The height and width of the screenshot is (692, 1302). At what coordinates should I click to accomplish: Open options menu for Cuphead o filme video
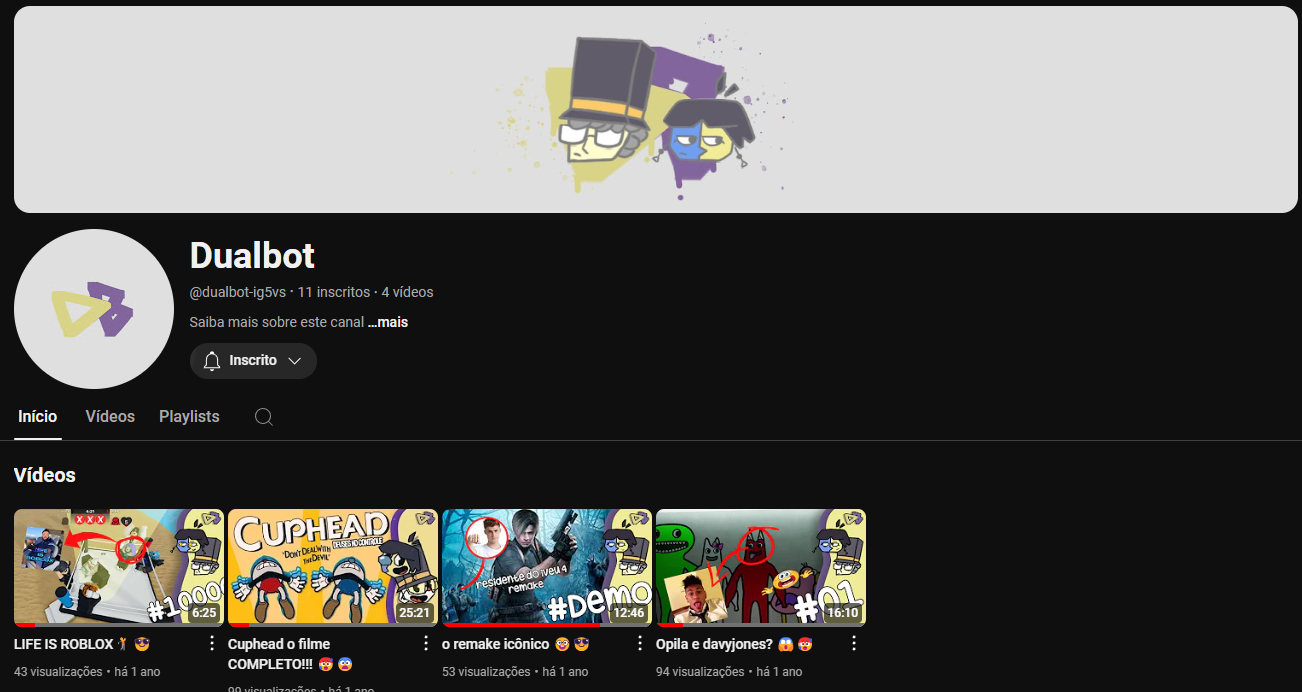pos(425,643)
